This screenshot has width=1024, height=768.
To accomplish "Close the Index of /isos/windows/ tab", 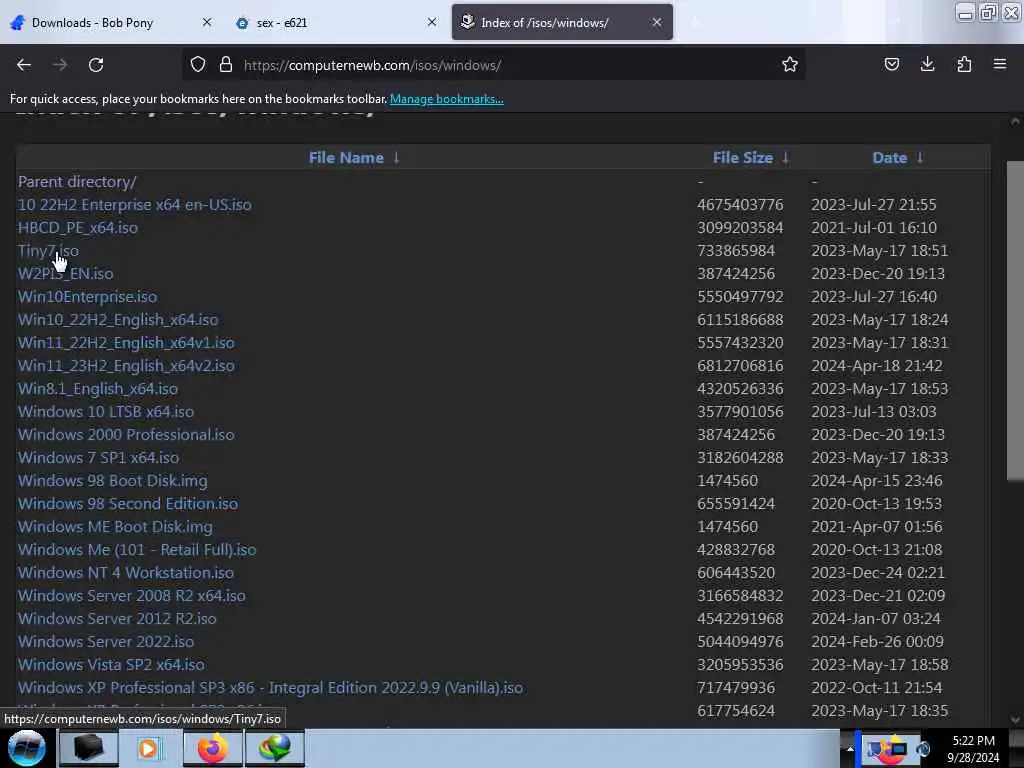I will click(x=657, y=22).
